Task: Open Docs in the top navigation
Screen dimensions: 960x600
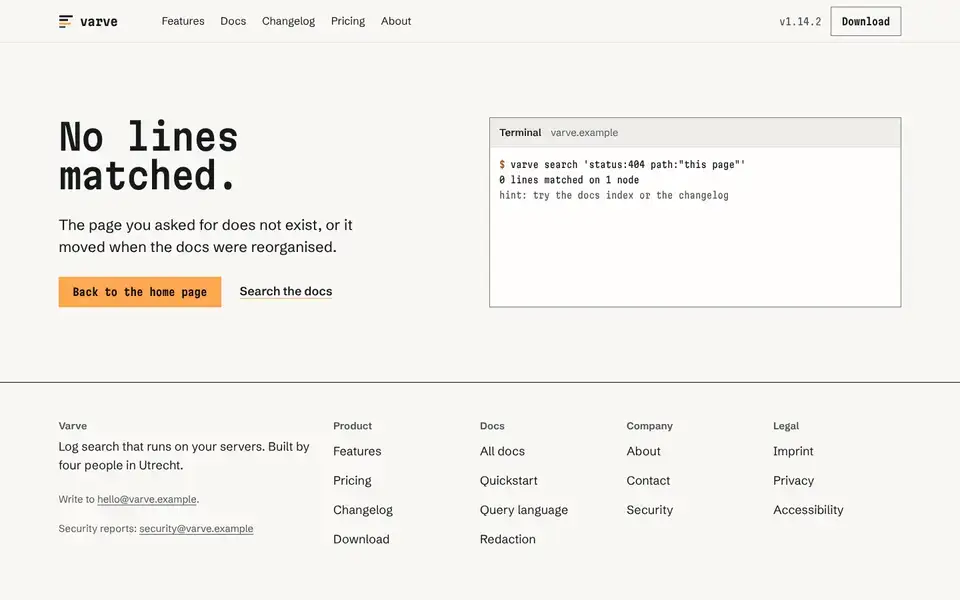Action: pyautogui.click(x=233, y=21)
